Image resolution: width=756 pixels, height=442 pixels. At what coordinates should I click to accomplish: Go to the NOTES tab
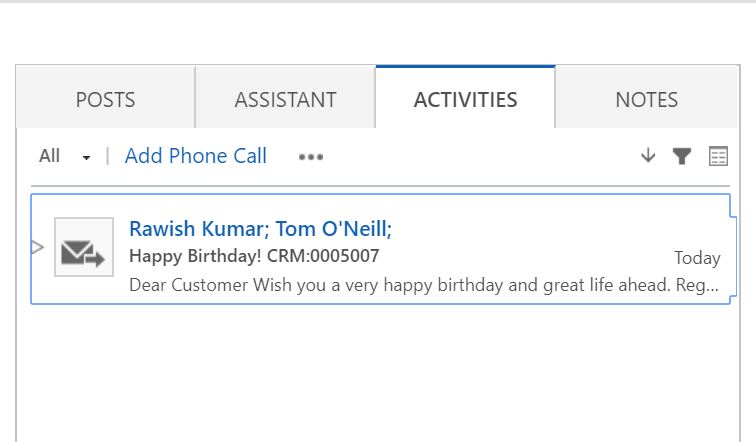646,99
